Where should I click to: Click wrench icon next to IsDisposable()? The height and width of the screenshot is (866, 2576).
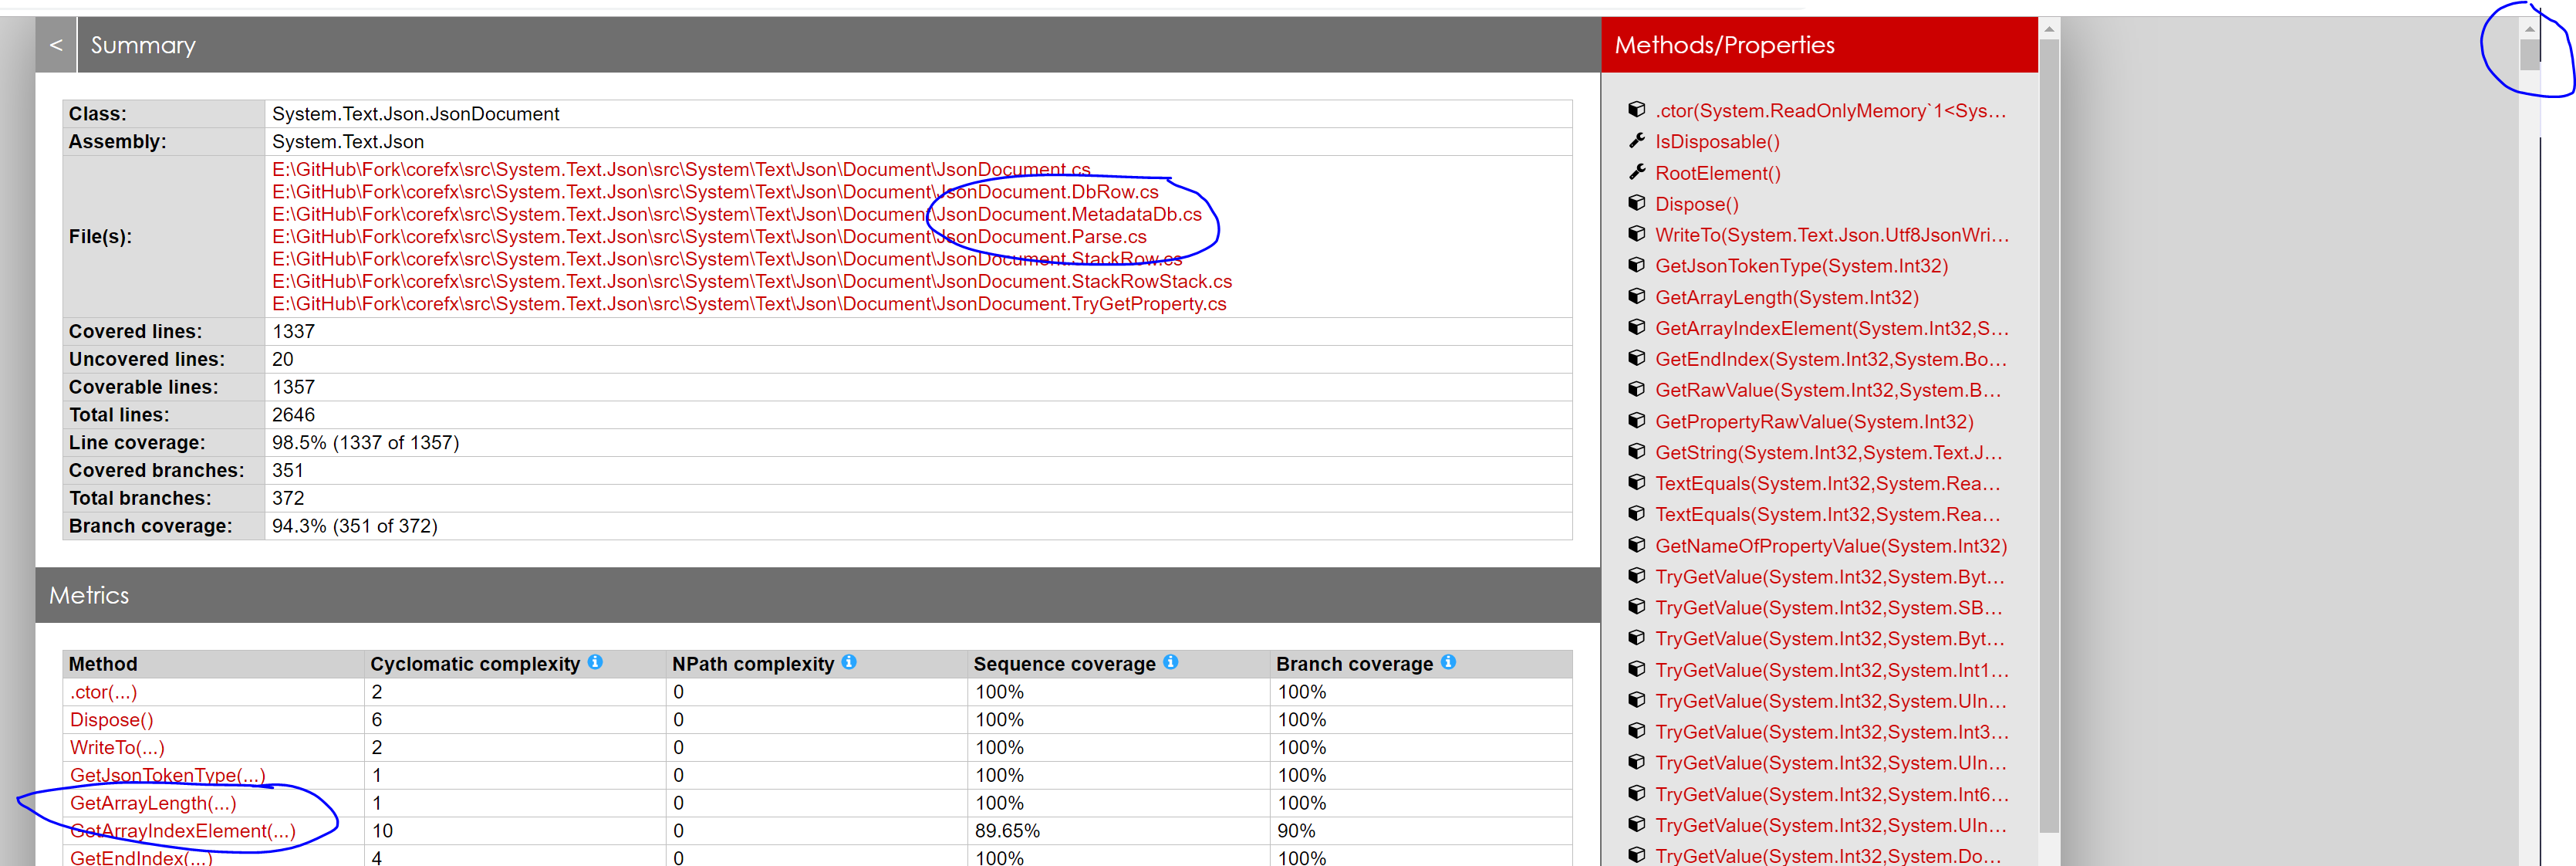point(1637,141)
